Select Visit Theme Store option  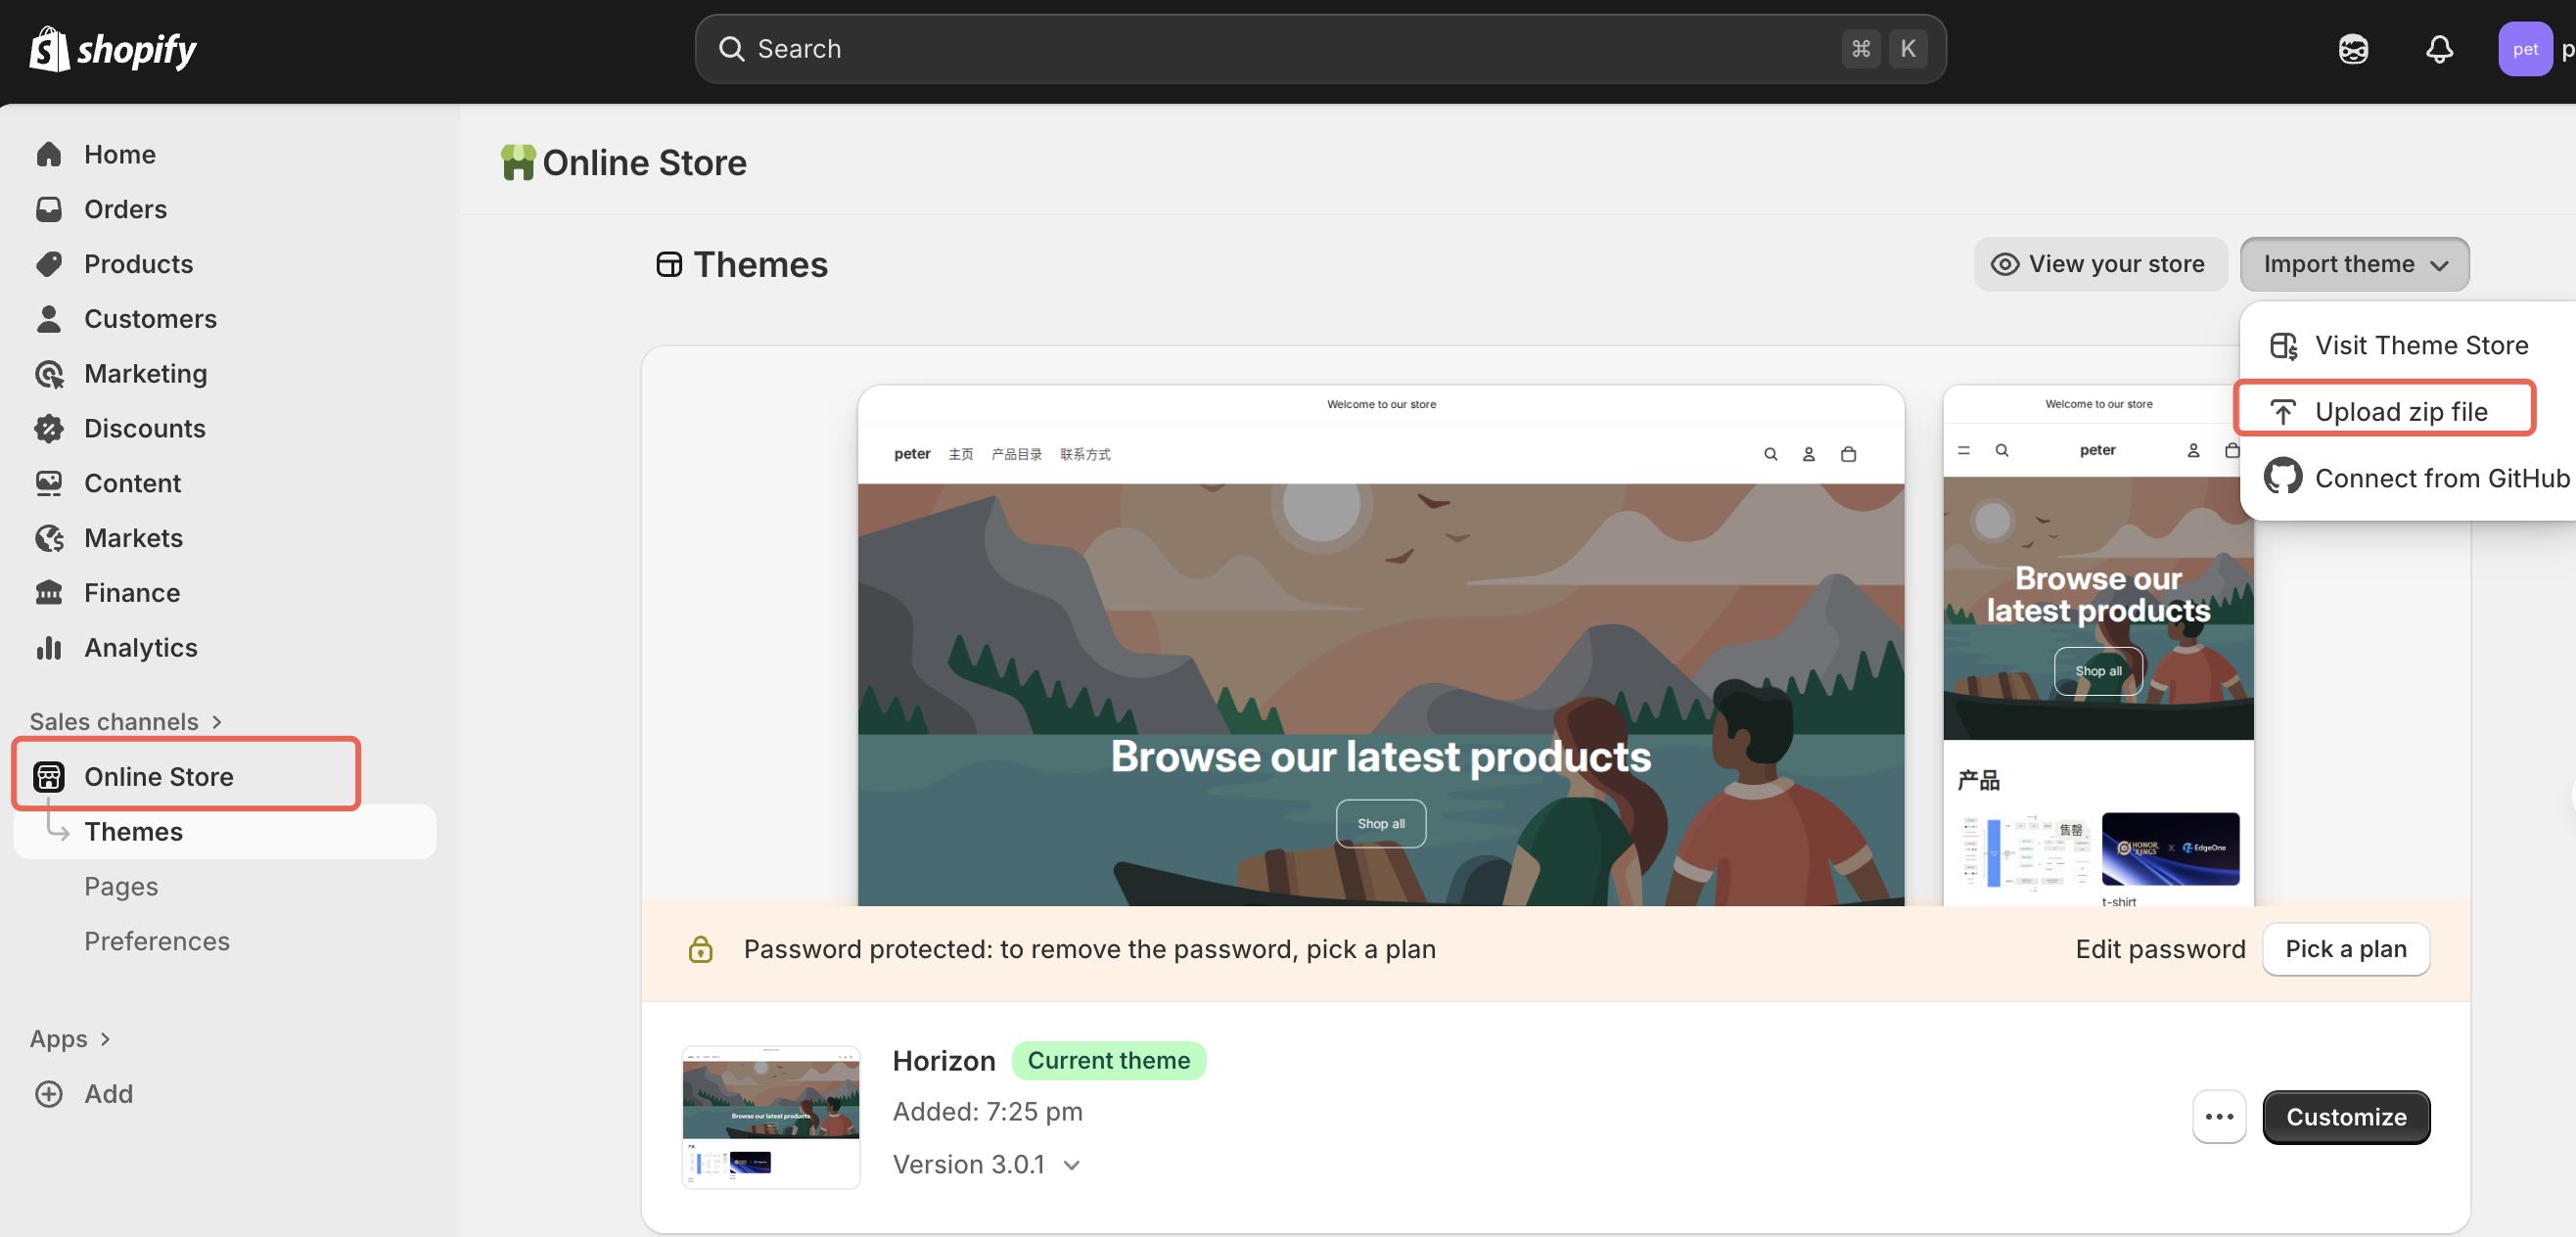2420,345
